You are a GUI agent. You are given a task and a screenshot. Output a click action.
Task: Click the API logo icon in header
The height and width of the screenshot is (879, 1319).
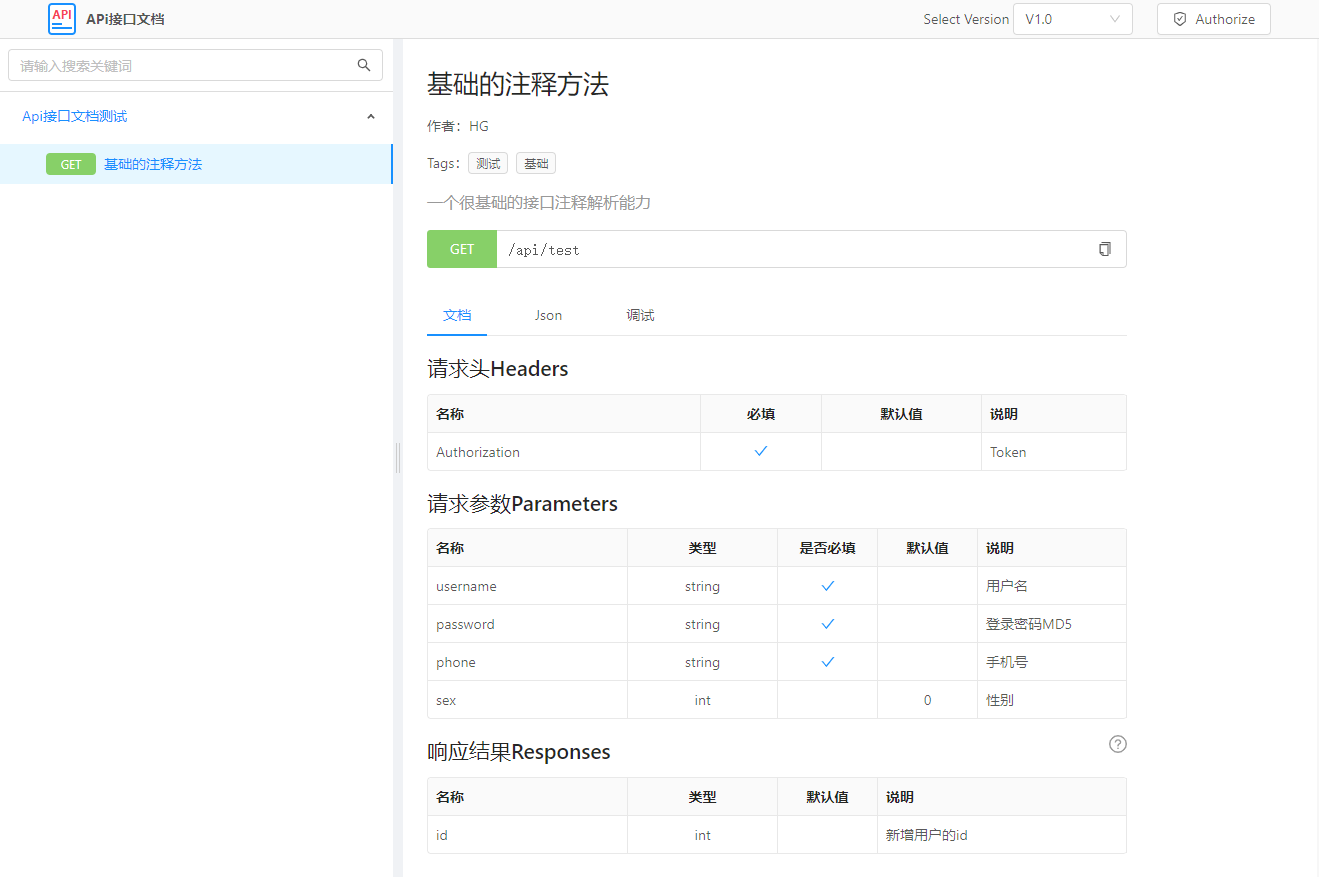(x=62, y=19)
